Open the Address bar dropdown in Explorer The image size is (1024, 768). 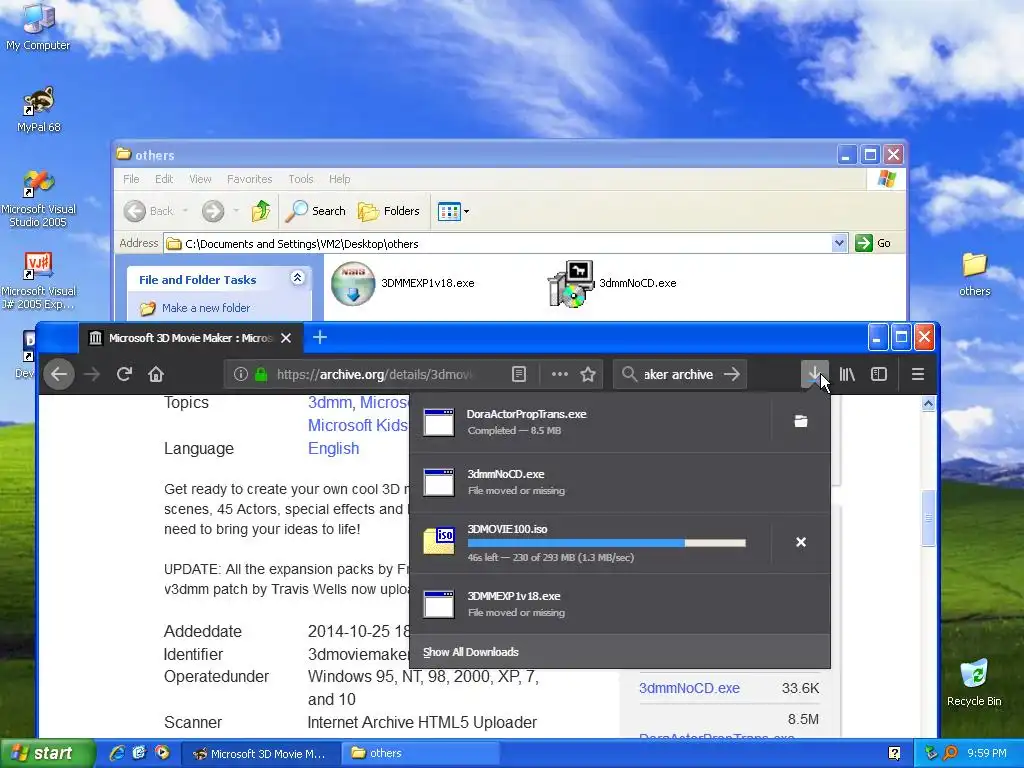(839, 243)
